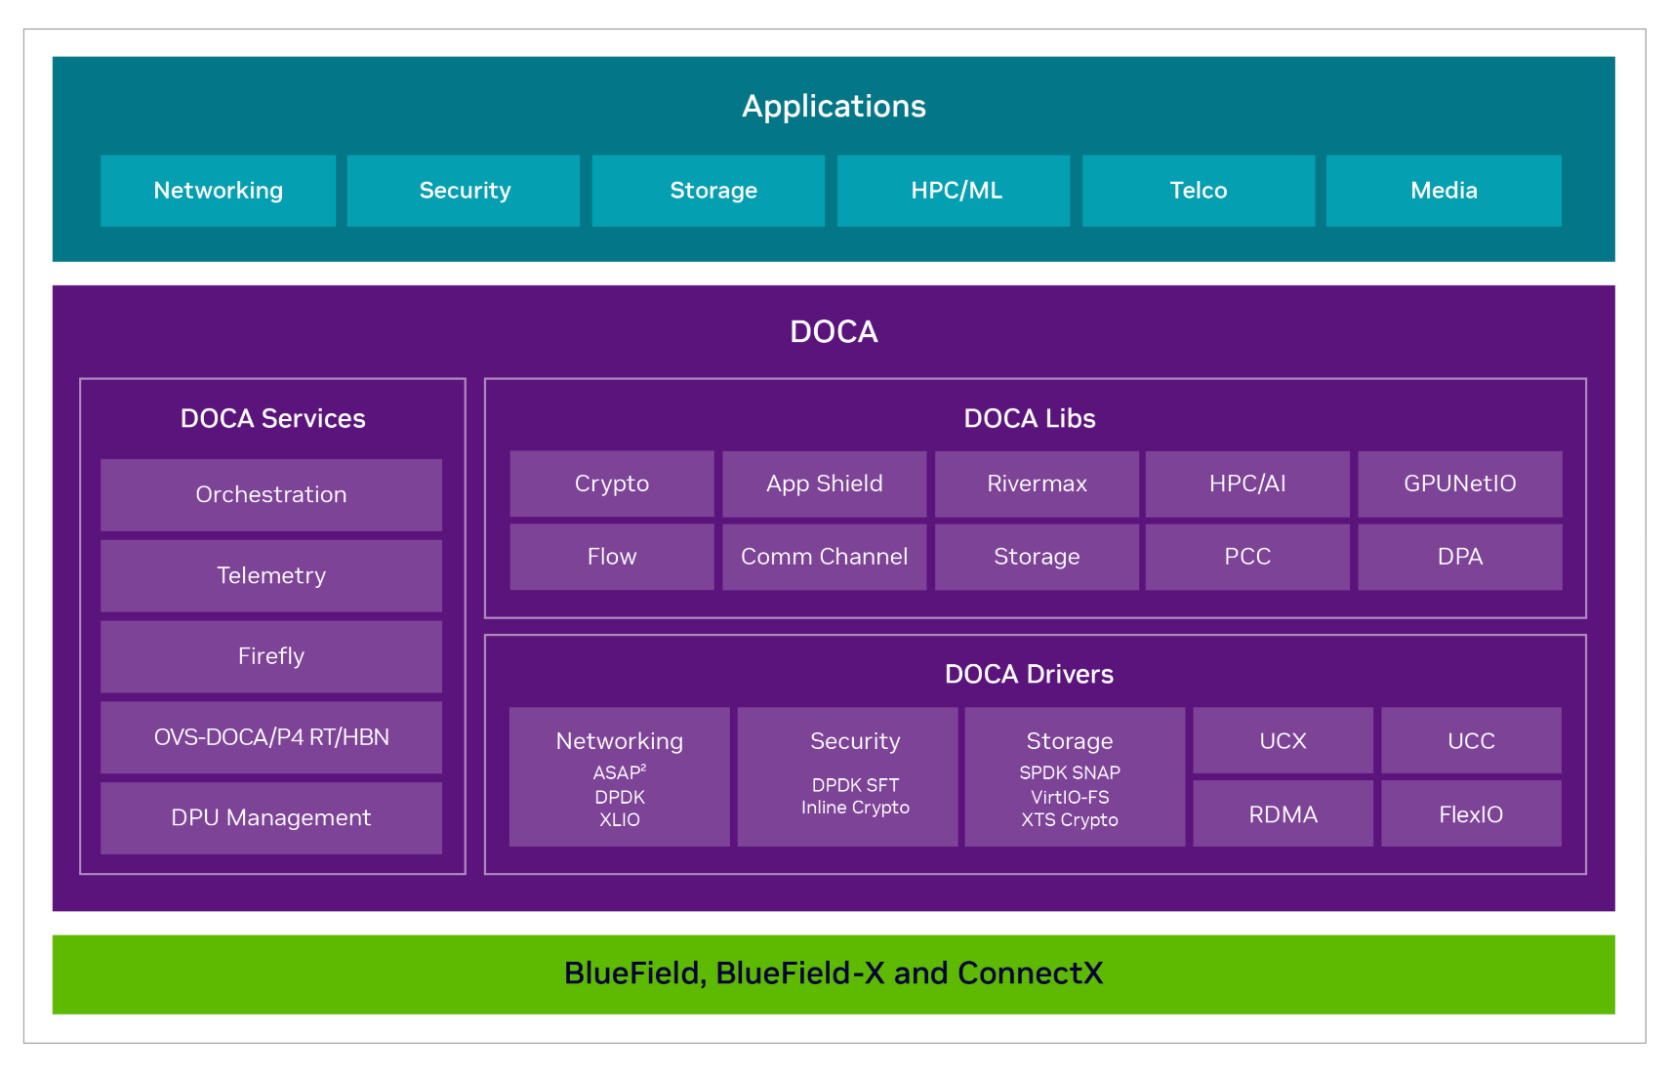This screenshot has height=1066, width=1672.
Task: Click the HPC/AI library box
Action: coord(1247,484)
